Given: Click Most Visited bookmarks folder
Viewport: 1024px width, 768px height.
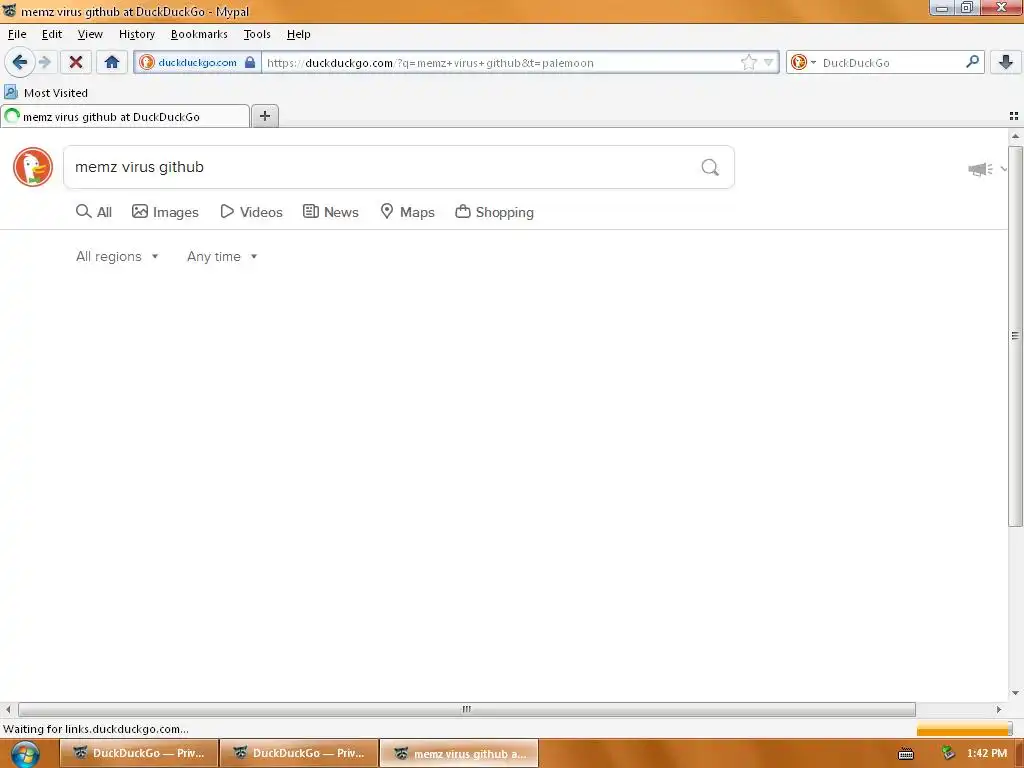Looking at the screenshot, I should click(x=46, y=93).
